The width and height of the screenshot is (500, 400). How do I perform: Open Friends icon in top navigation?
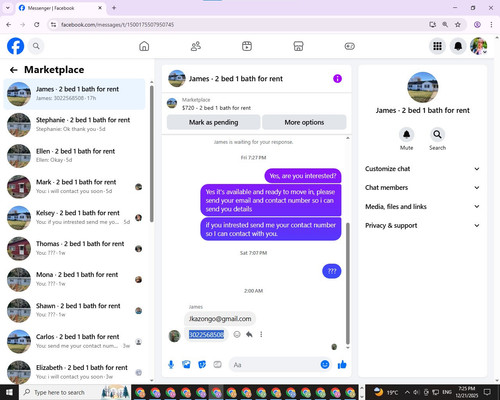click(196, 46)
